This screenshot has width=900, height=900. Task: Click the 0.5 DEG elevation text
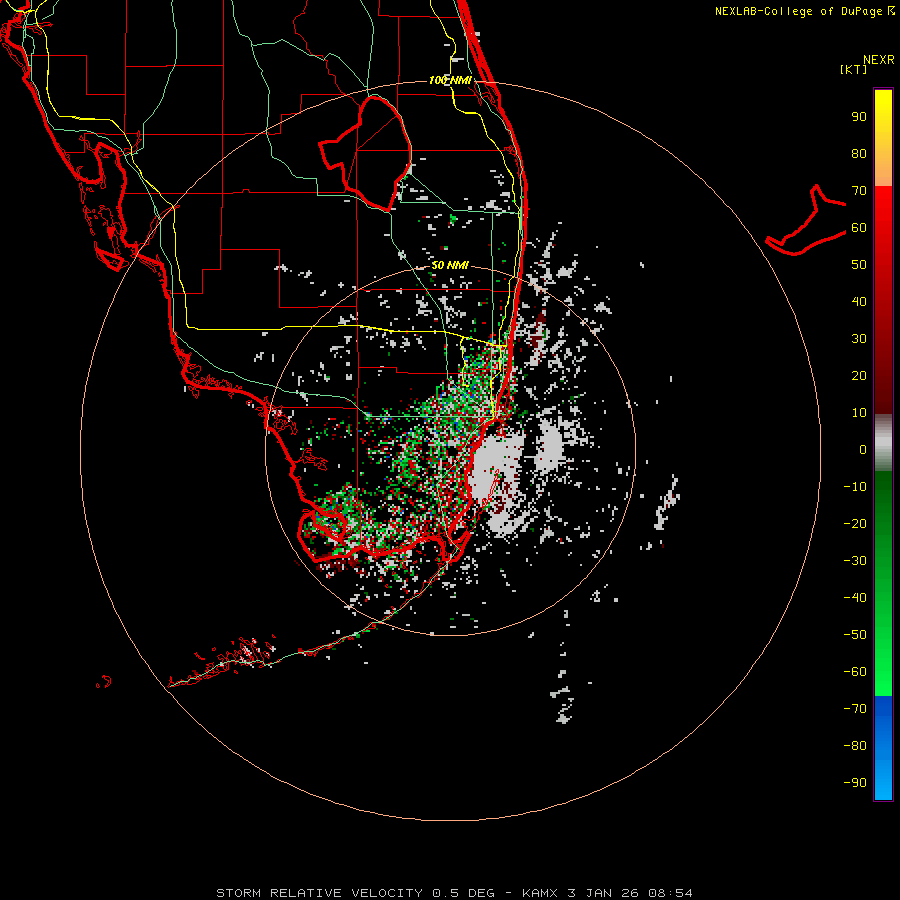(x=463, y=893)
